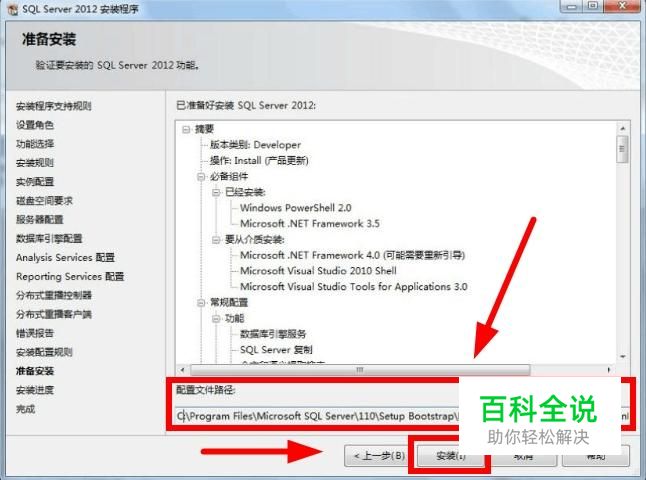The image size is (646, 480).
Task: Click the scroll-right arrow of summary tree
Action: point(609,370)
